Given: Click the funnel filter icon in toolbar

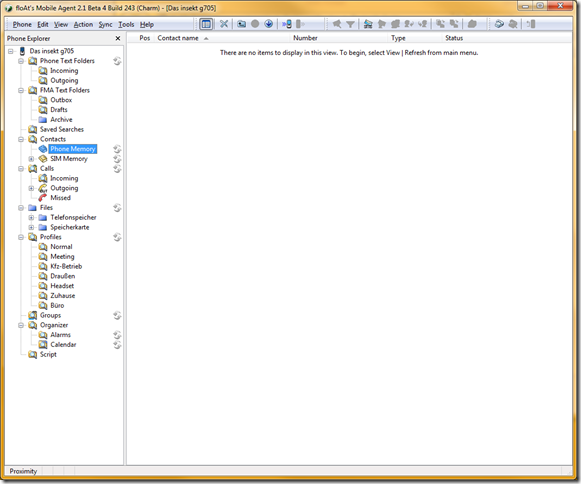Looking at the screenshot, I should click(350, 24).
